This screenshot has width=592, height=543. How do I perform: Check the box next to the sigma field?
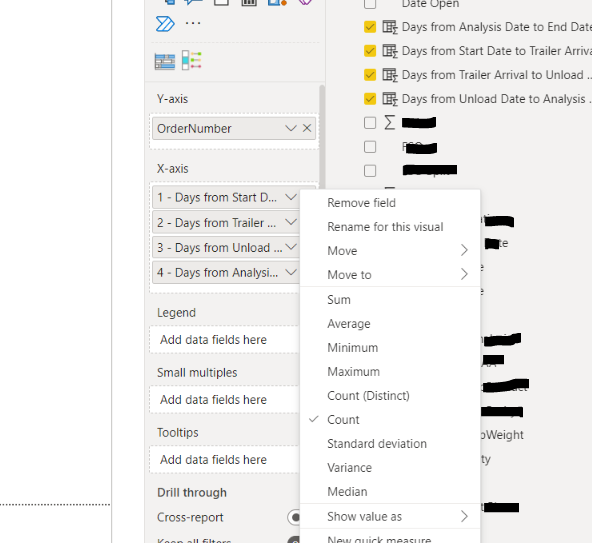pyautogui.click(x=370, y=123)
